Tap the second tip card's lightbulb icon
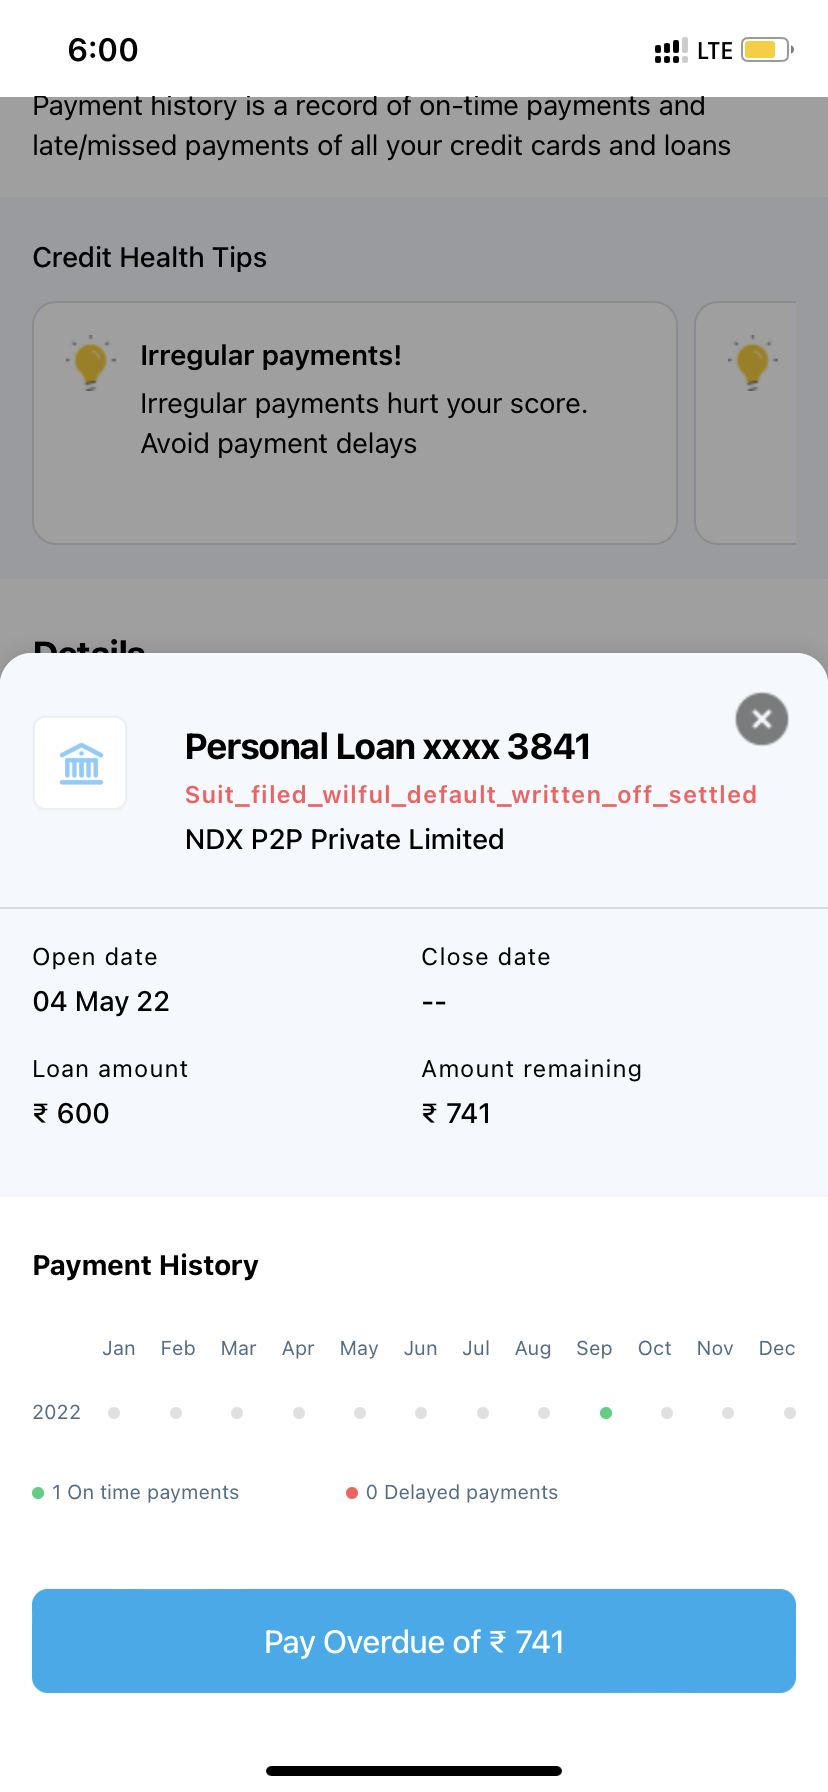The image size is (828, 1792). [752, 362]
